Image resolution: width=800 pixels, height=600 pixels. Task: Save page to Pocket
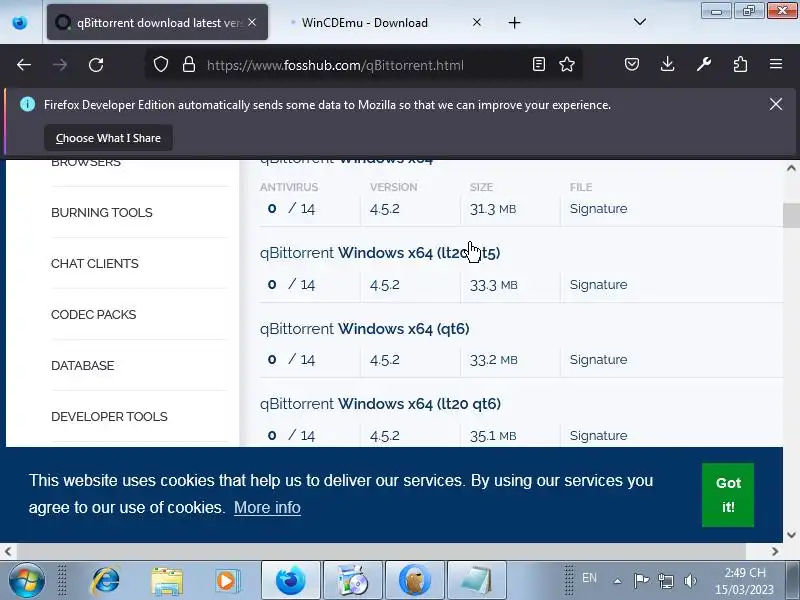632,64
